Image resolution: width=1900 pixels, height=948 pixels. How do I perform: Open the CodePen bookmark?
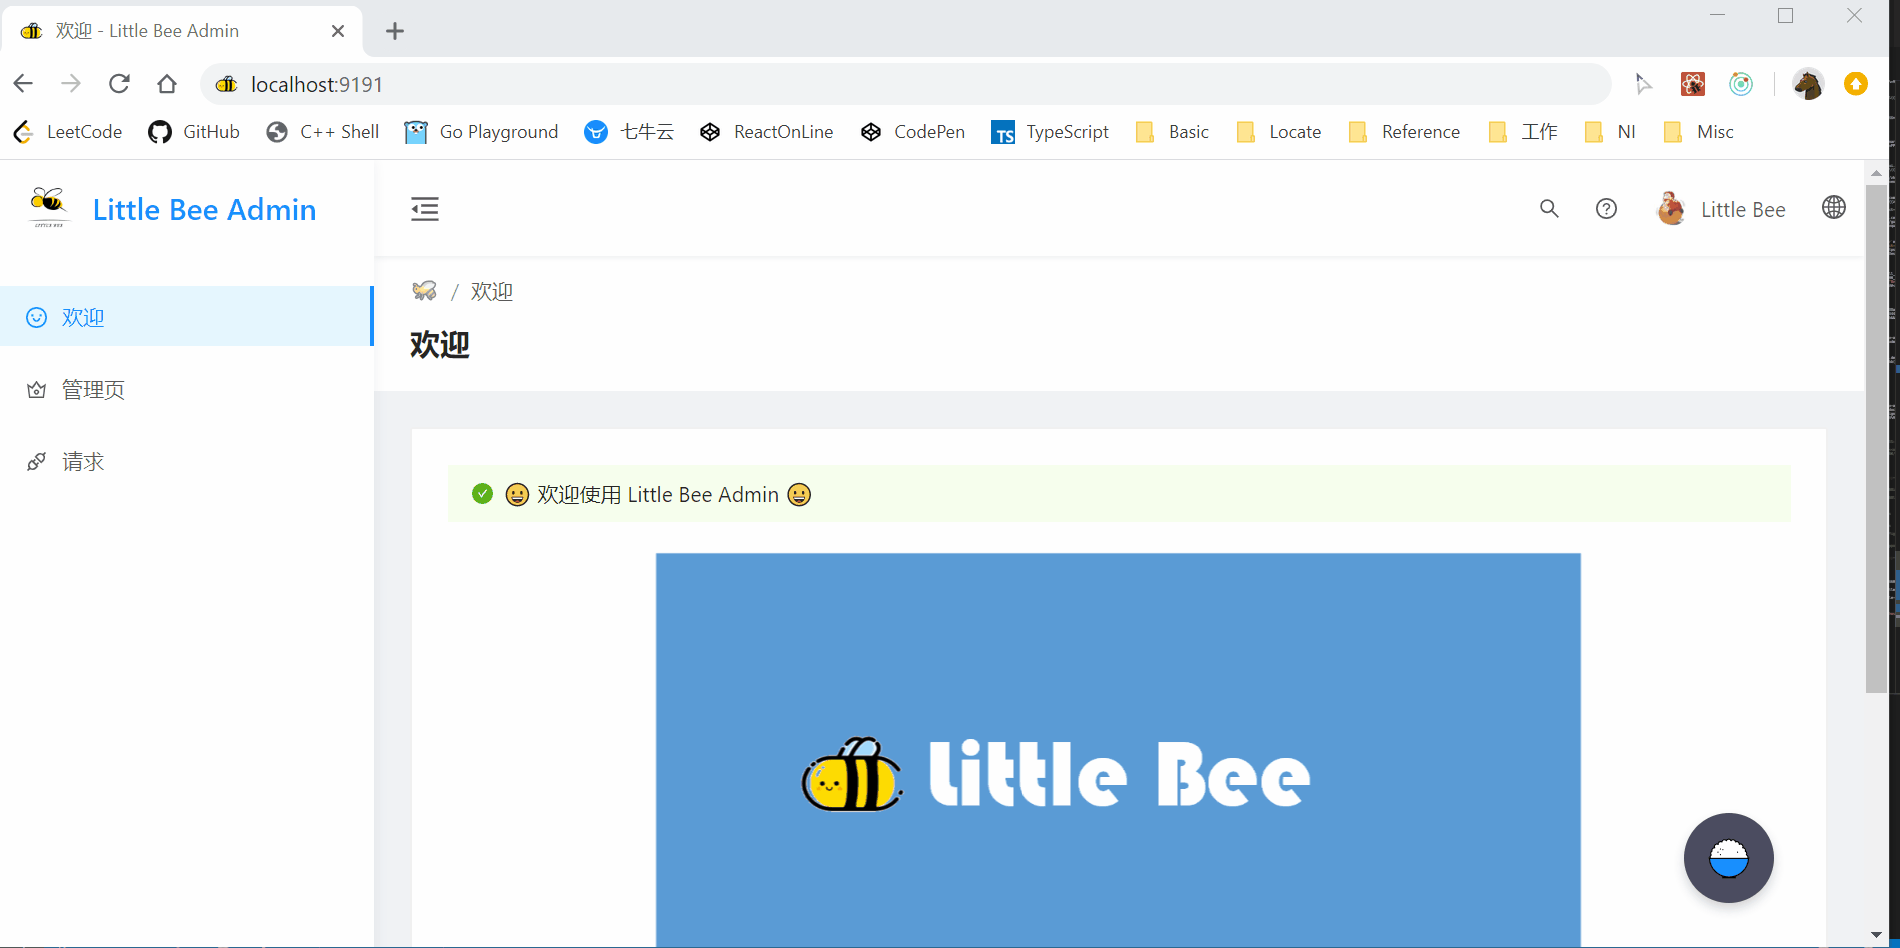coord(913,132)
